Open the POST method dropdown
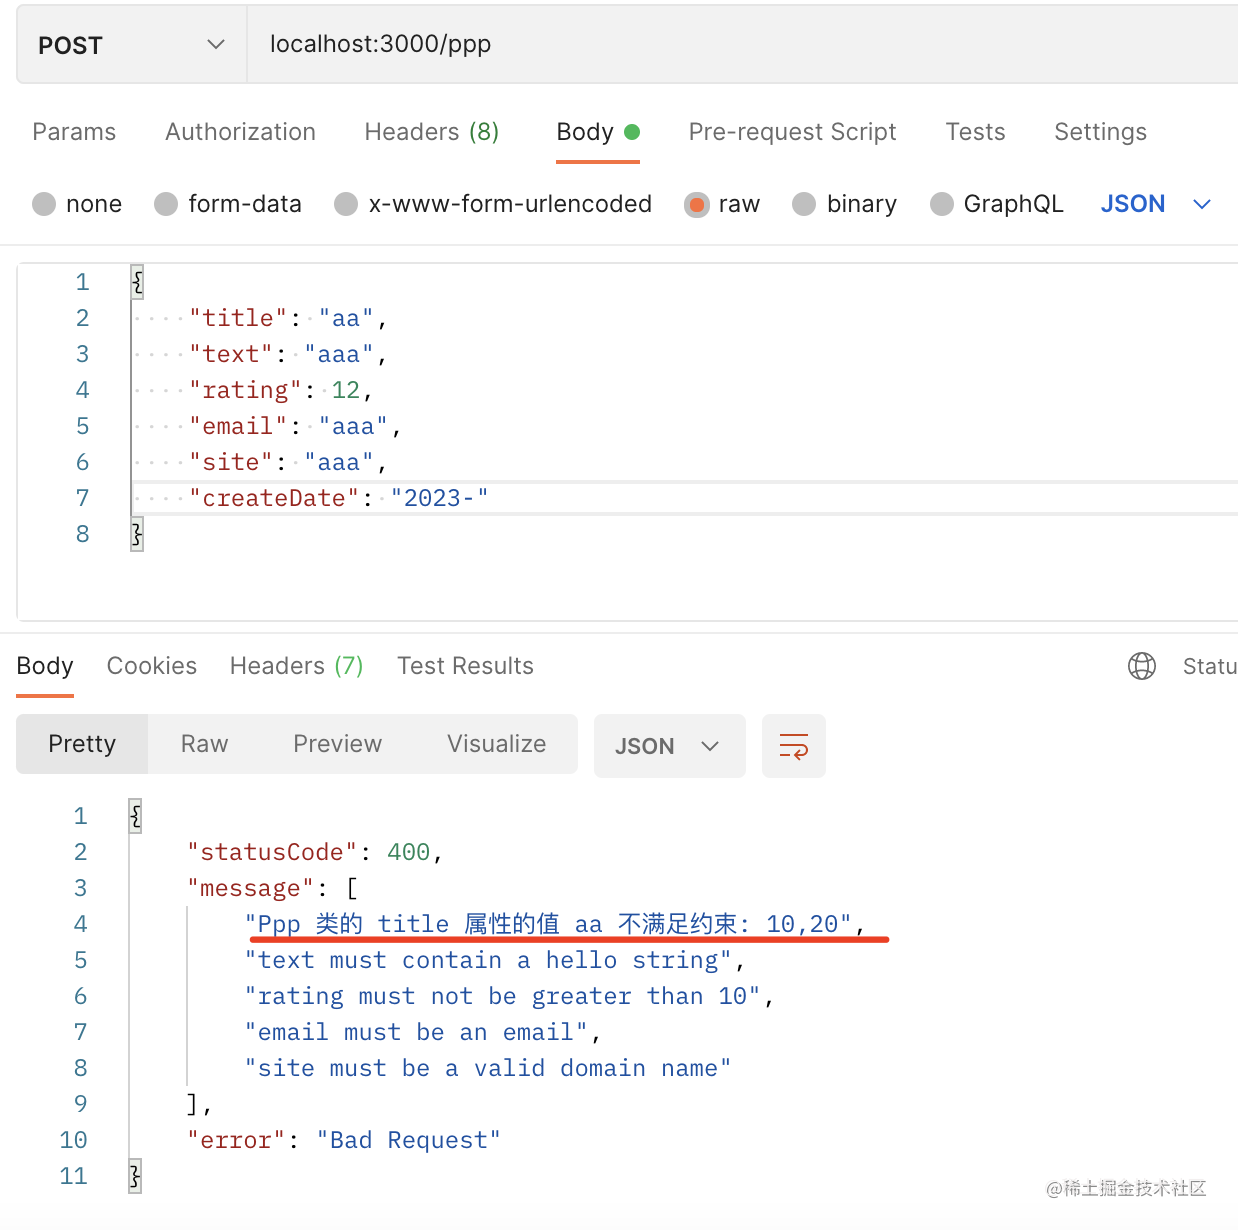The width and height of the screenshot is (1238, 1230). [x=131, y=45]
